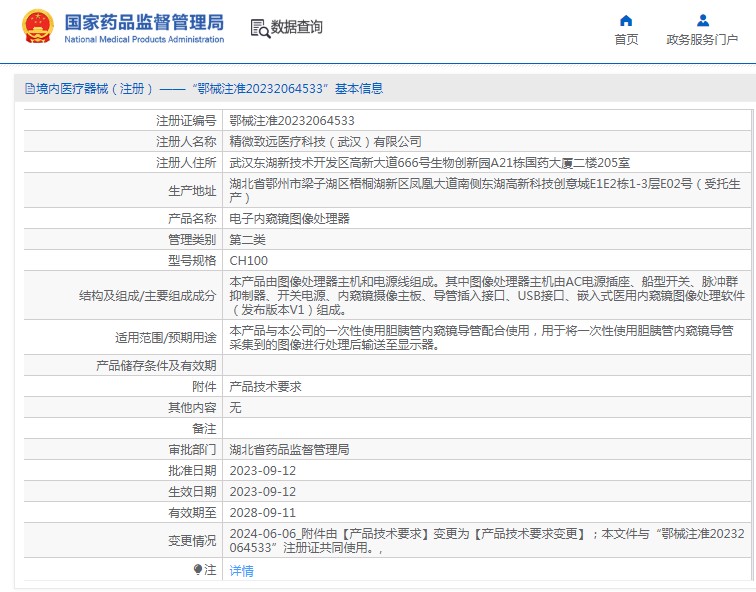Click the 有效期至 label cell
Viewport: 756px width, 592px height.
(x=192, y=513)
